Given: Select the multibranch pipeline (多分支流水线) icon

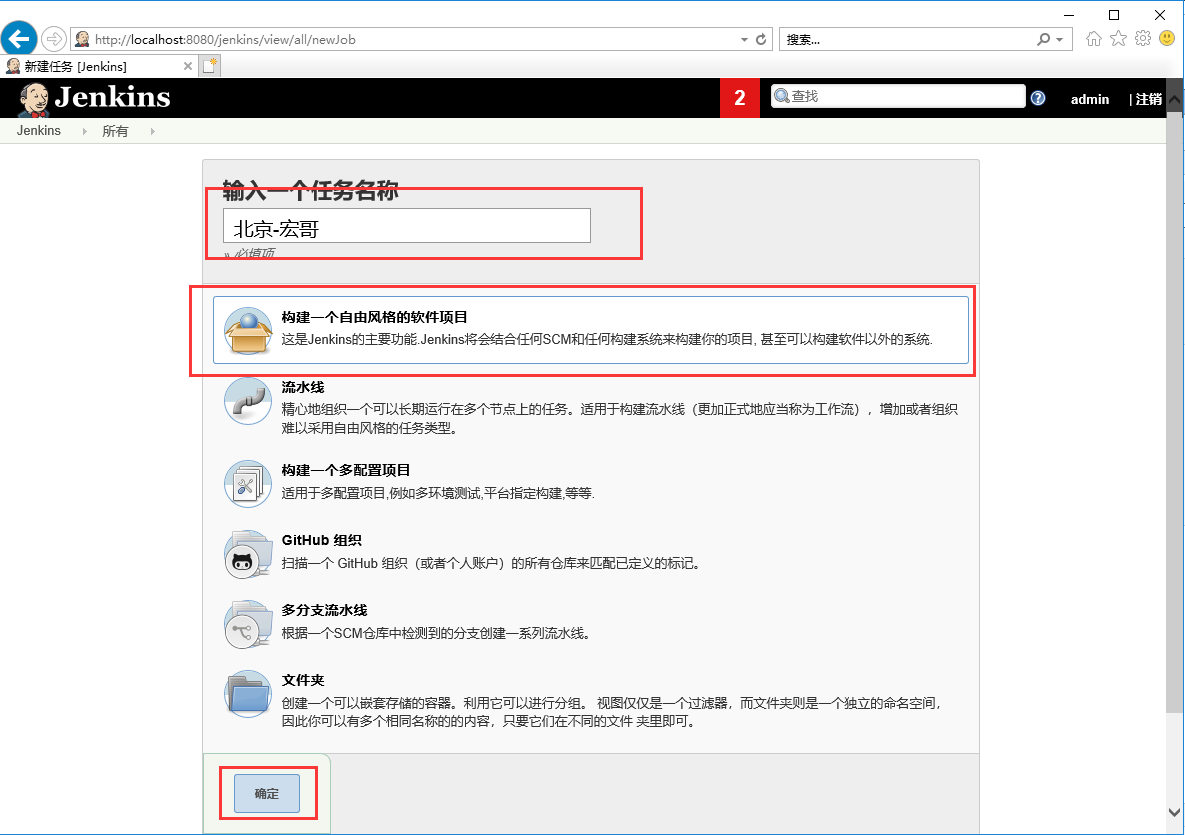Looking at the screenshot, I should pyautogui.click(x=248, y=624).
